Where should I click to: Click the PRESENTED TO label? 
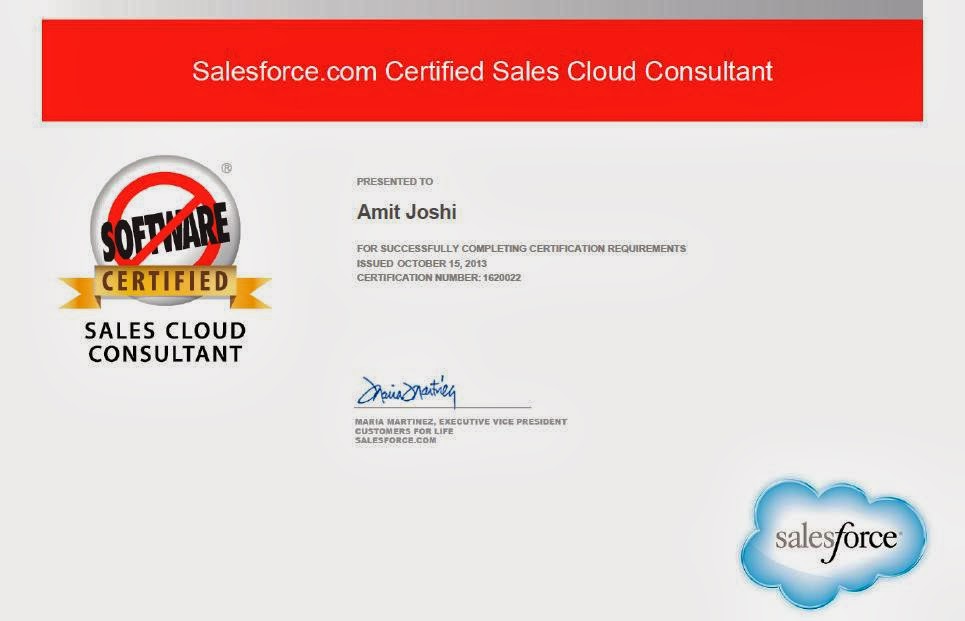pos(394,182)
